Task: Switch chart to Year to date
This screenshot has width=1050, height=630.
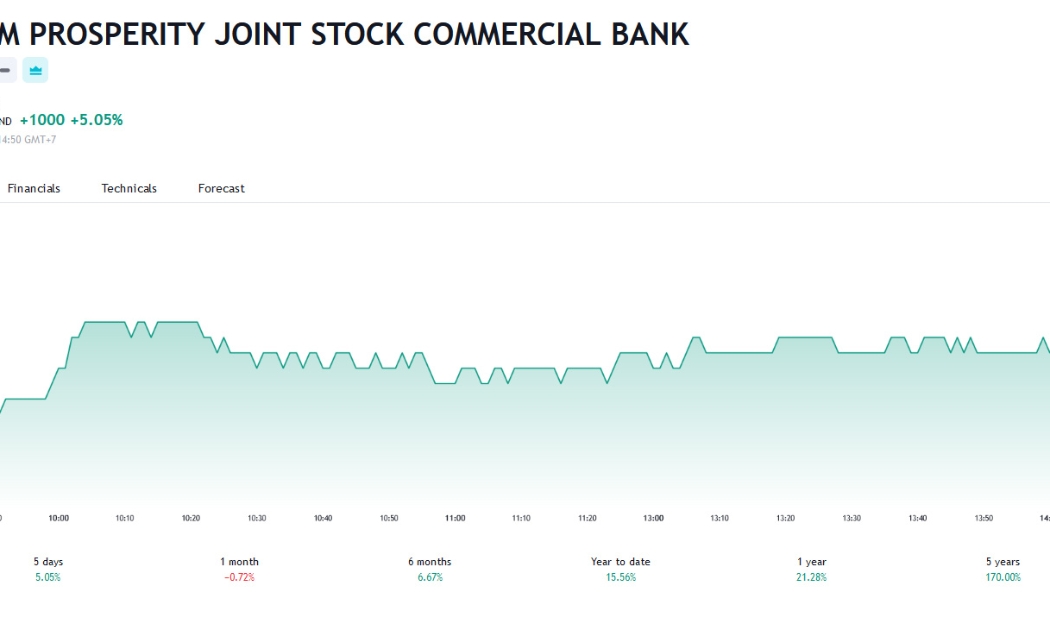Action: point(621,569)
